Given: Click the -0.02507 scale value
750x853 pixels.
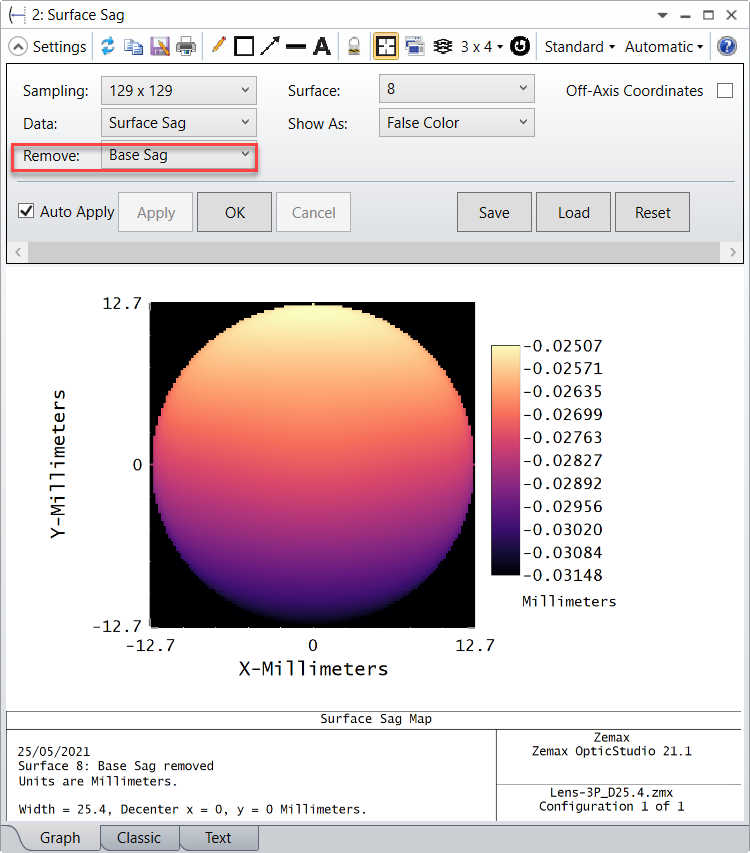Looking at the screenshot, I should coord(563,346).
